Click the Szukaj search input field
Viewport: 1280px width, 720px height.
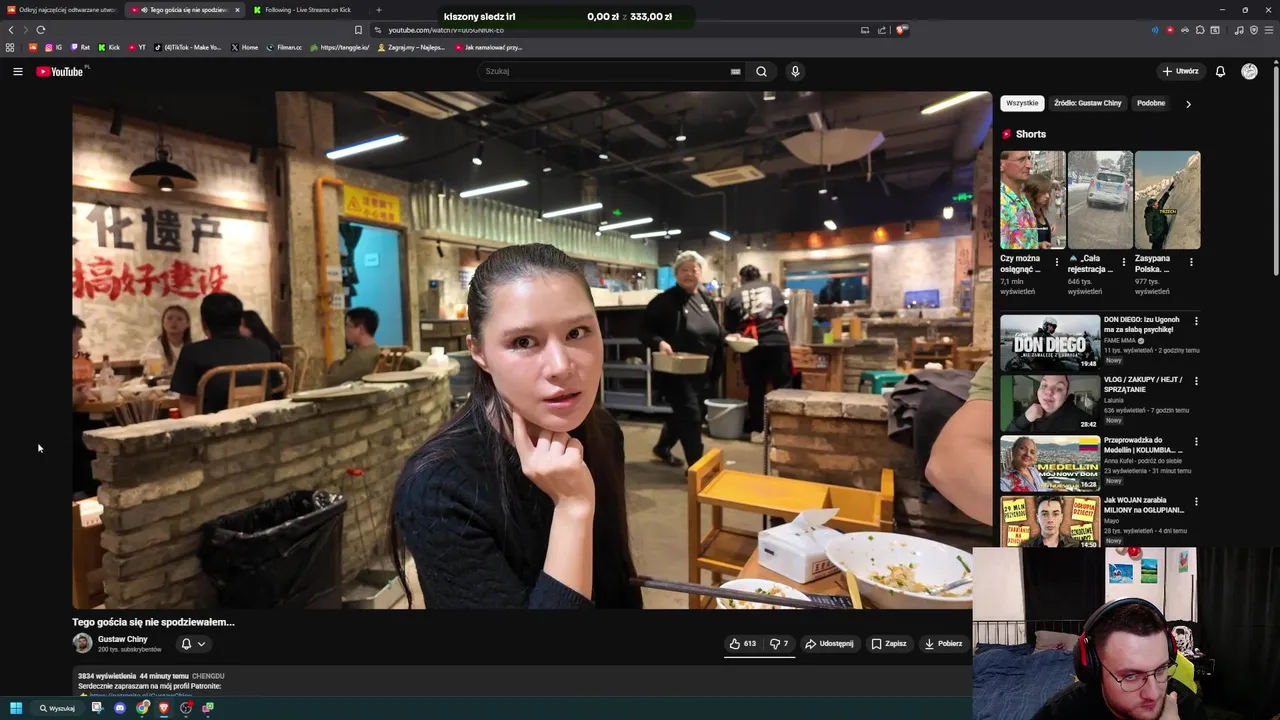coord(605,71)
